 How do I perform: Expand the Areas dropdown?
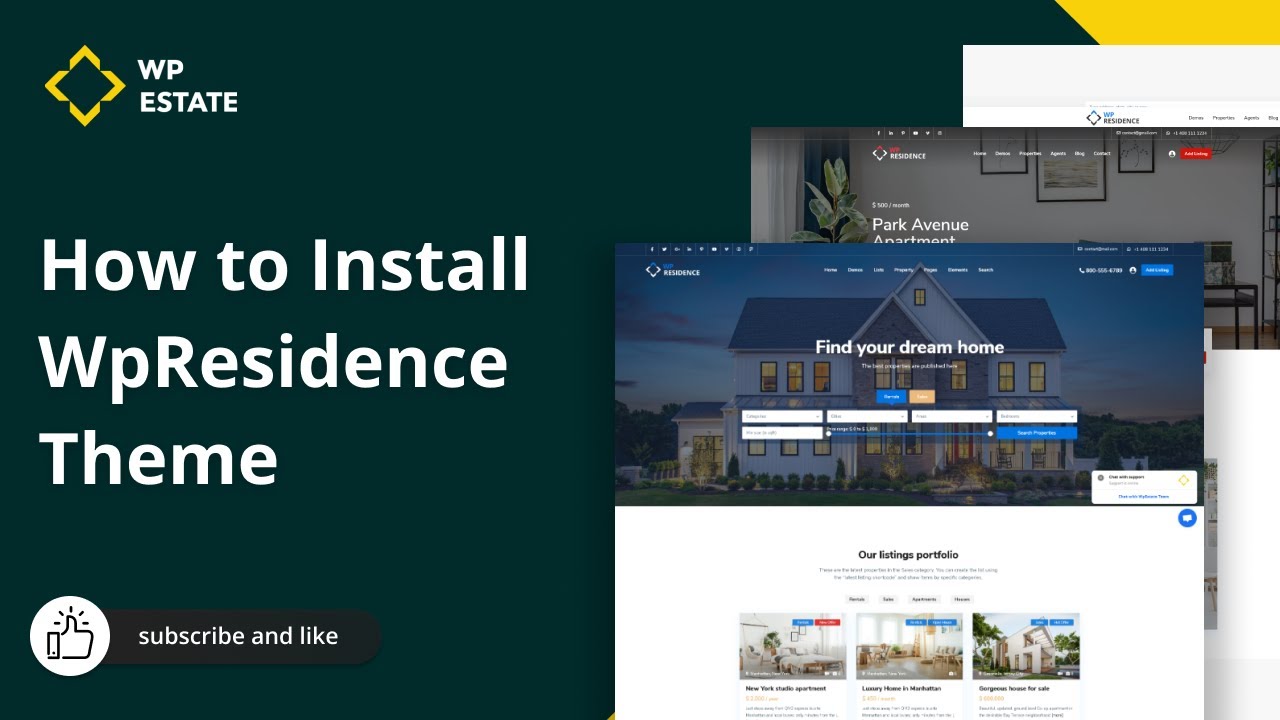951,416
